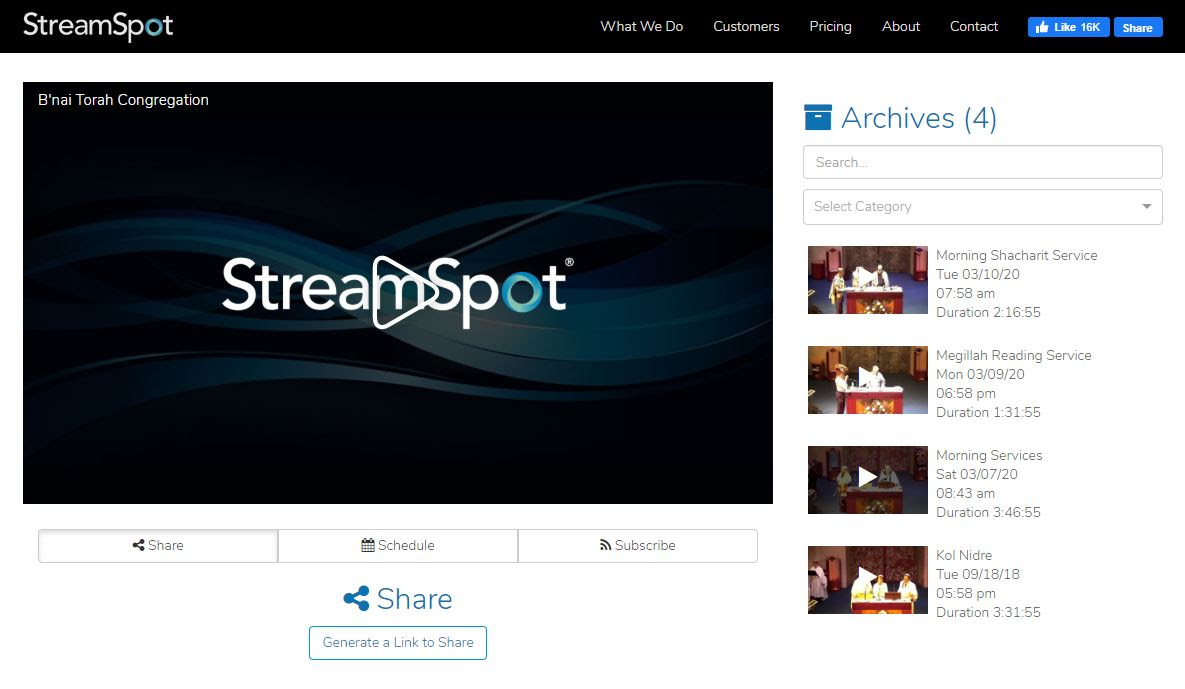Navigate to the Contact page
The image size is (1185, 689).
[x=973, y=26]
